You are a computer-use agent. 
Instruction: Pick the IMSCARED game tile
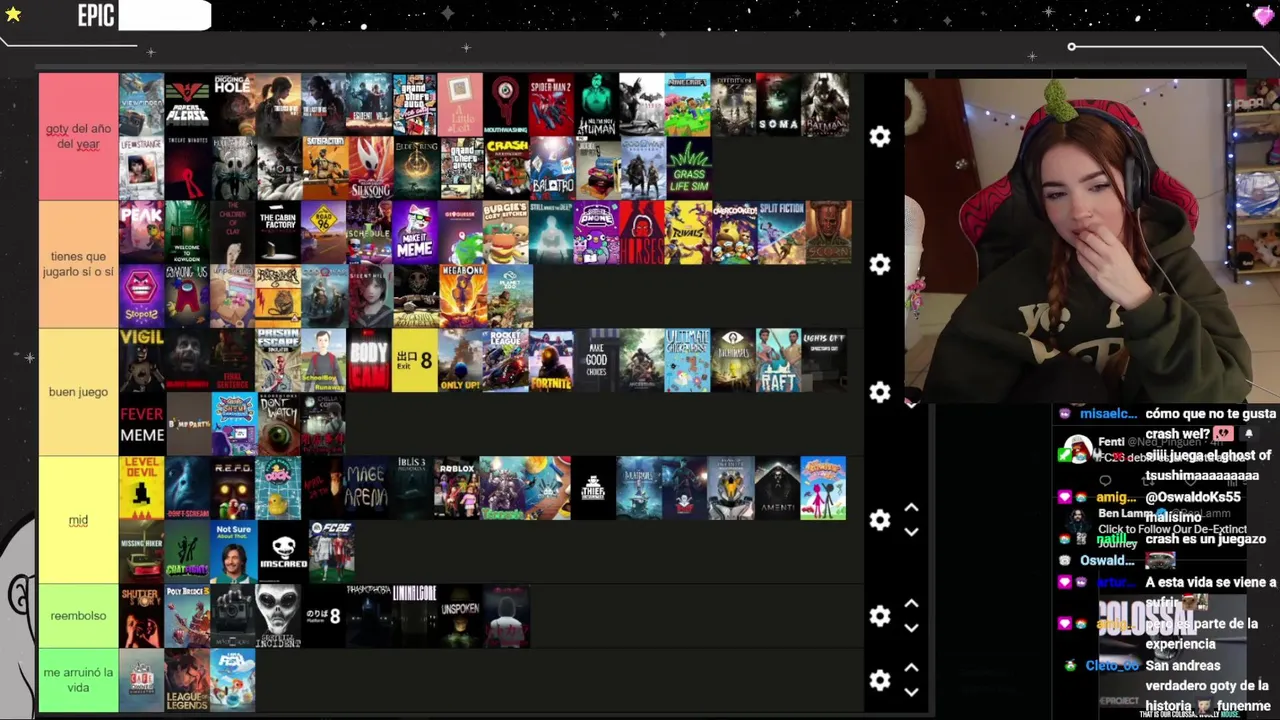(284, 552)
